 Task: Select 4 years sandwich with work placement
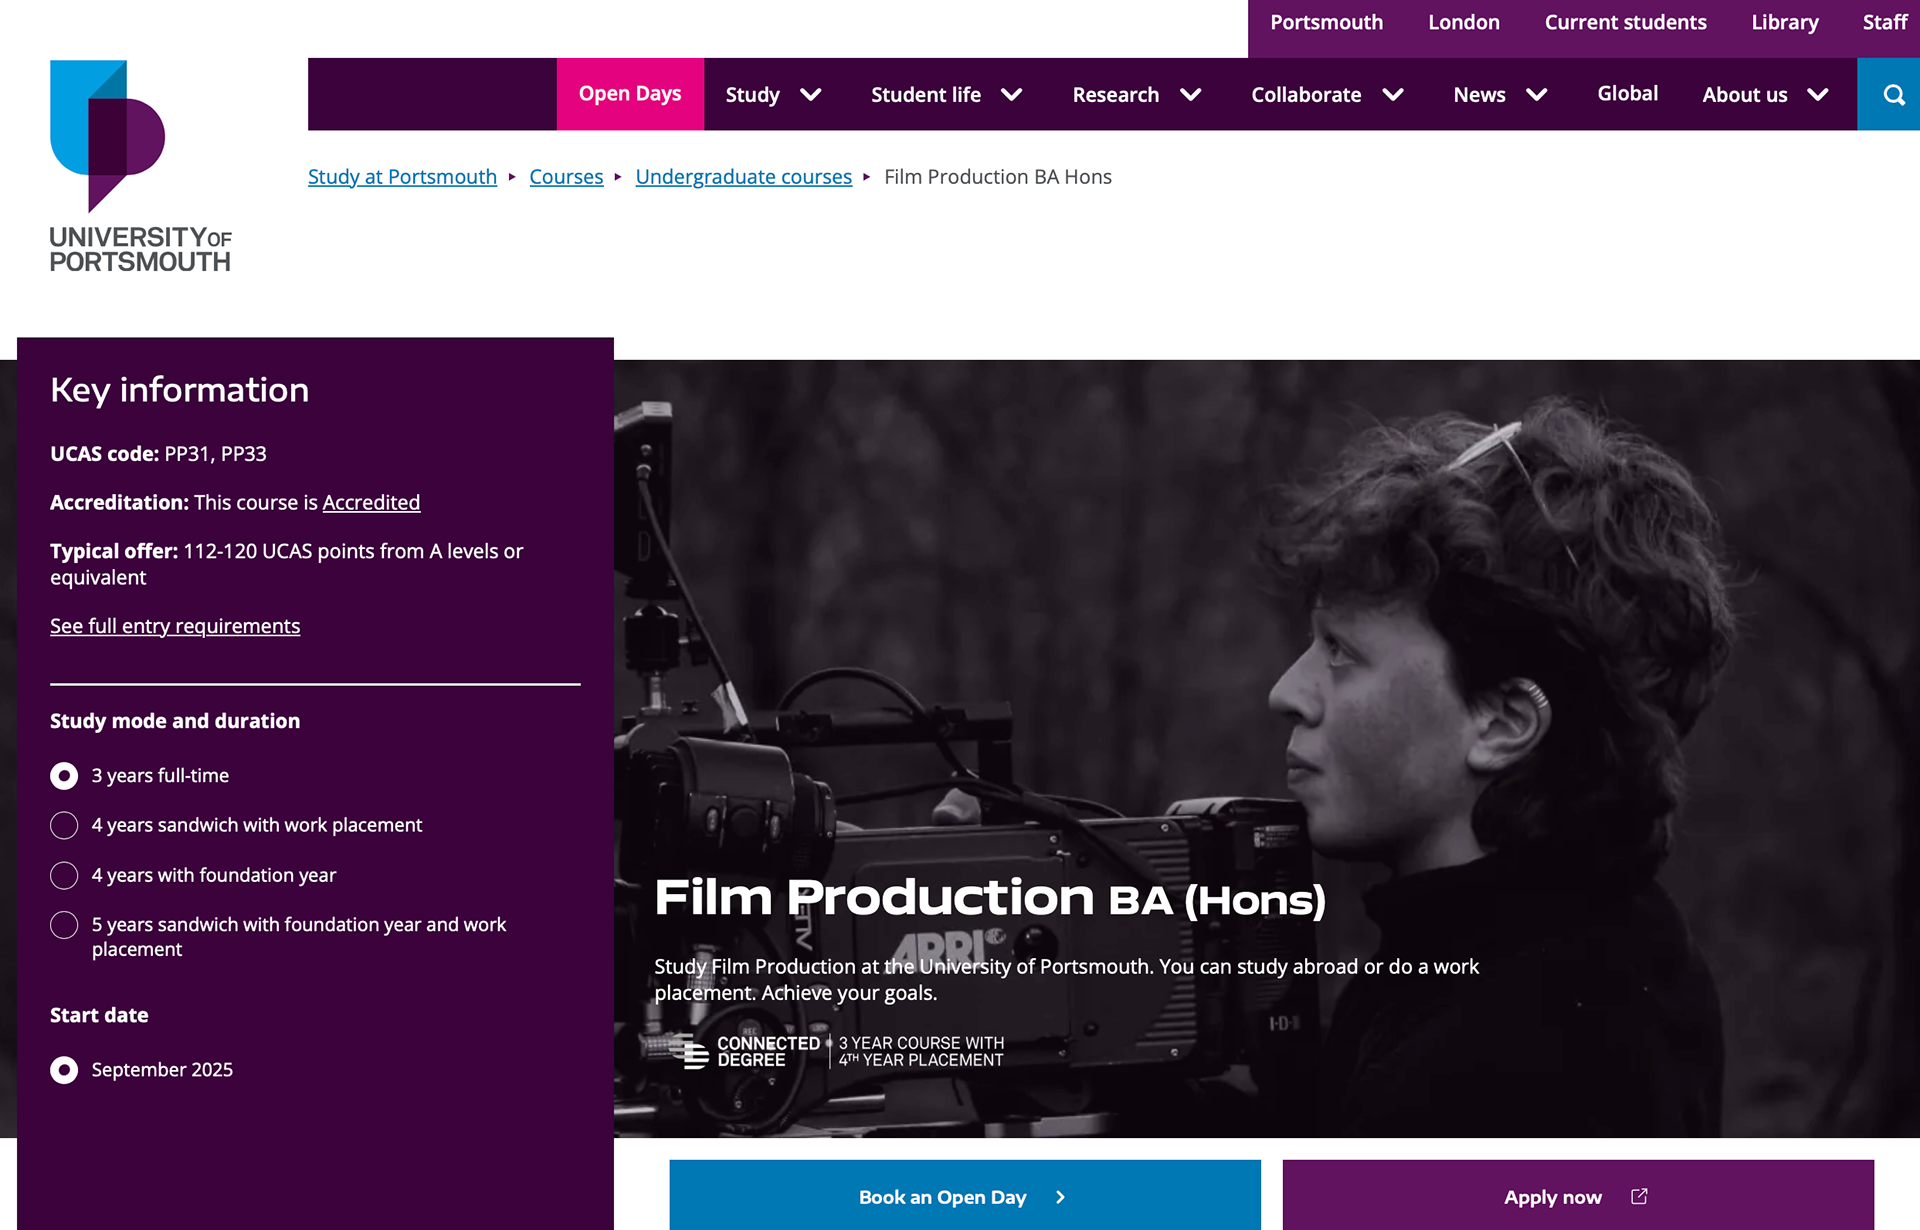[x=64, y=825]
